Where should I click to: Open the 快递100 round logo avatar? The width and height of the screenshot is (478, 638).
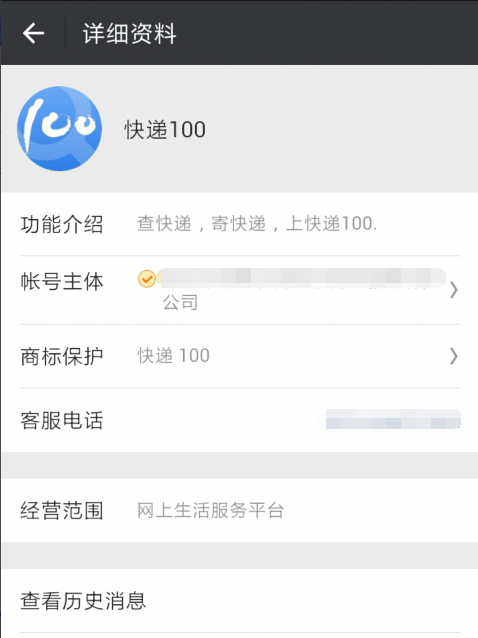(x=59, y=129)
